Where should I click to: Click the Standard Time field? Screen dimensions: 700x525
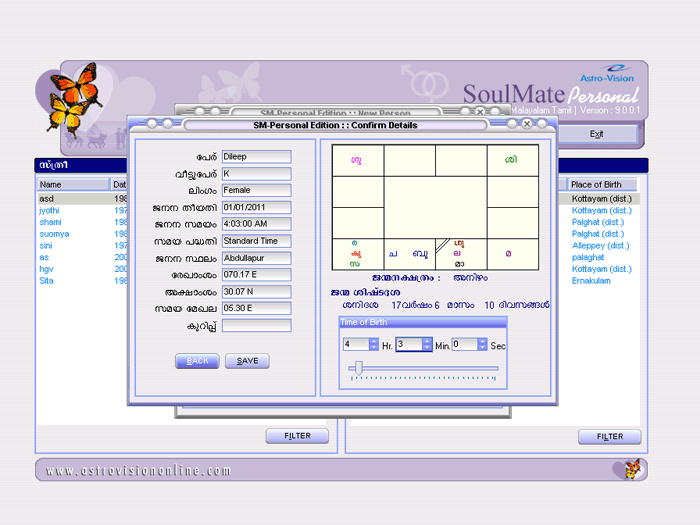click(257, 241)
